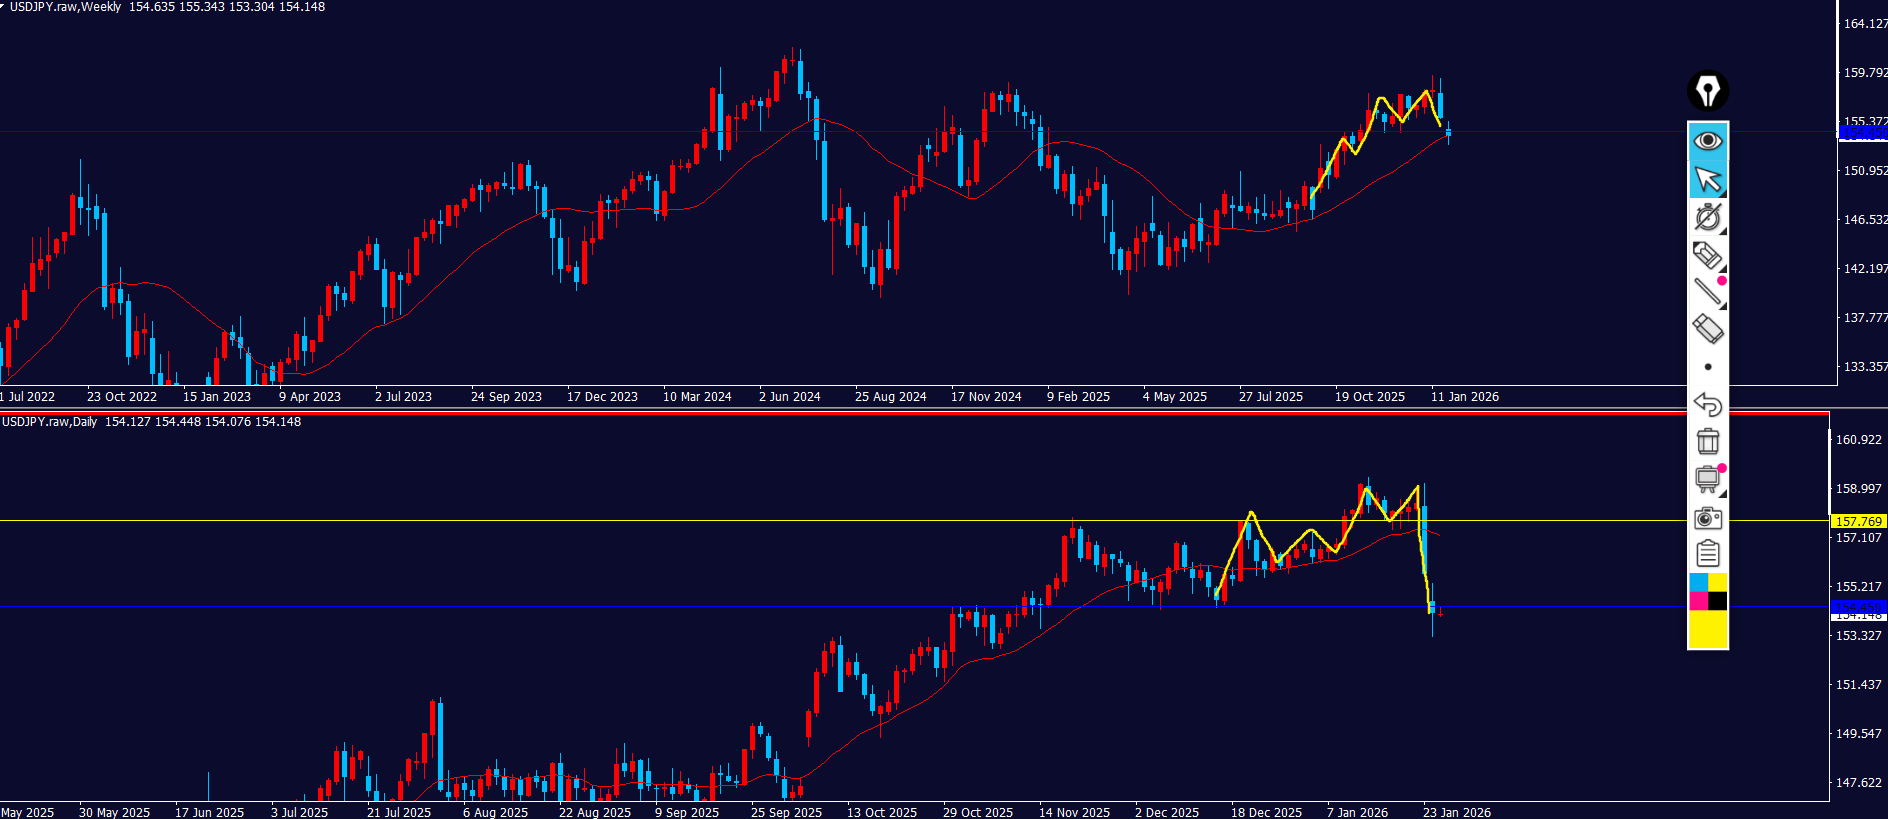Click the crossed-out stopwatch tool
This screenshot has width=1888, height=819.
pos(1707,217)
